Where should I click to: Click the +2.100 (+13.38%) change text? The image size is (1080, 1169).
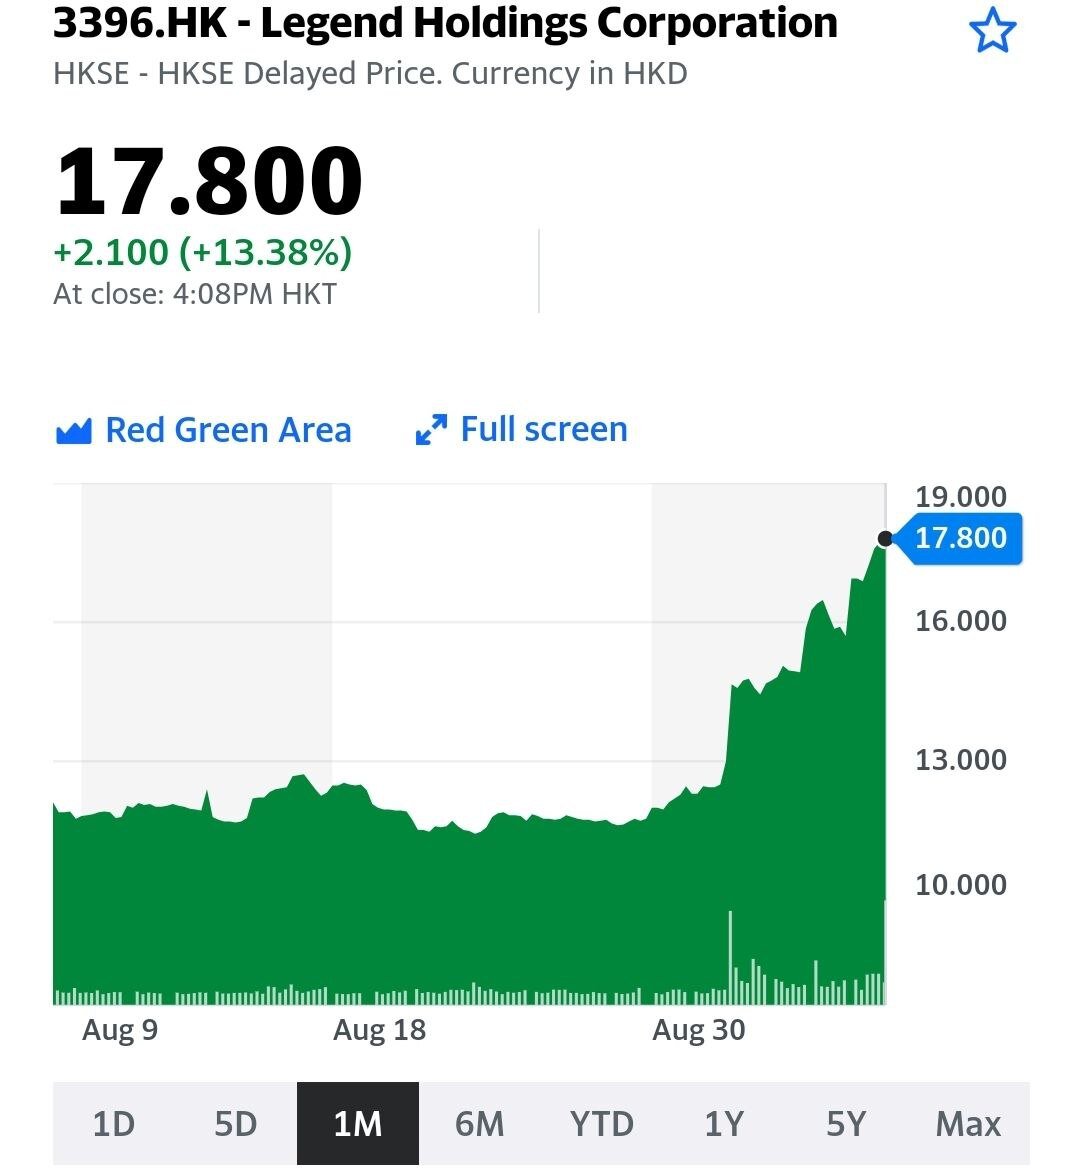click(203, 252)
